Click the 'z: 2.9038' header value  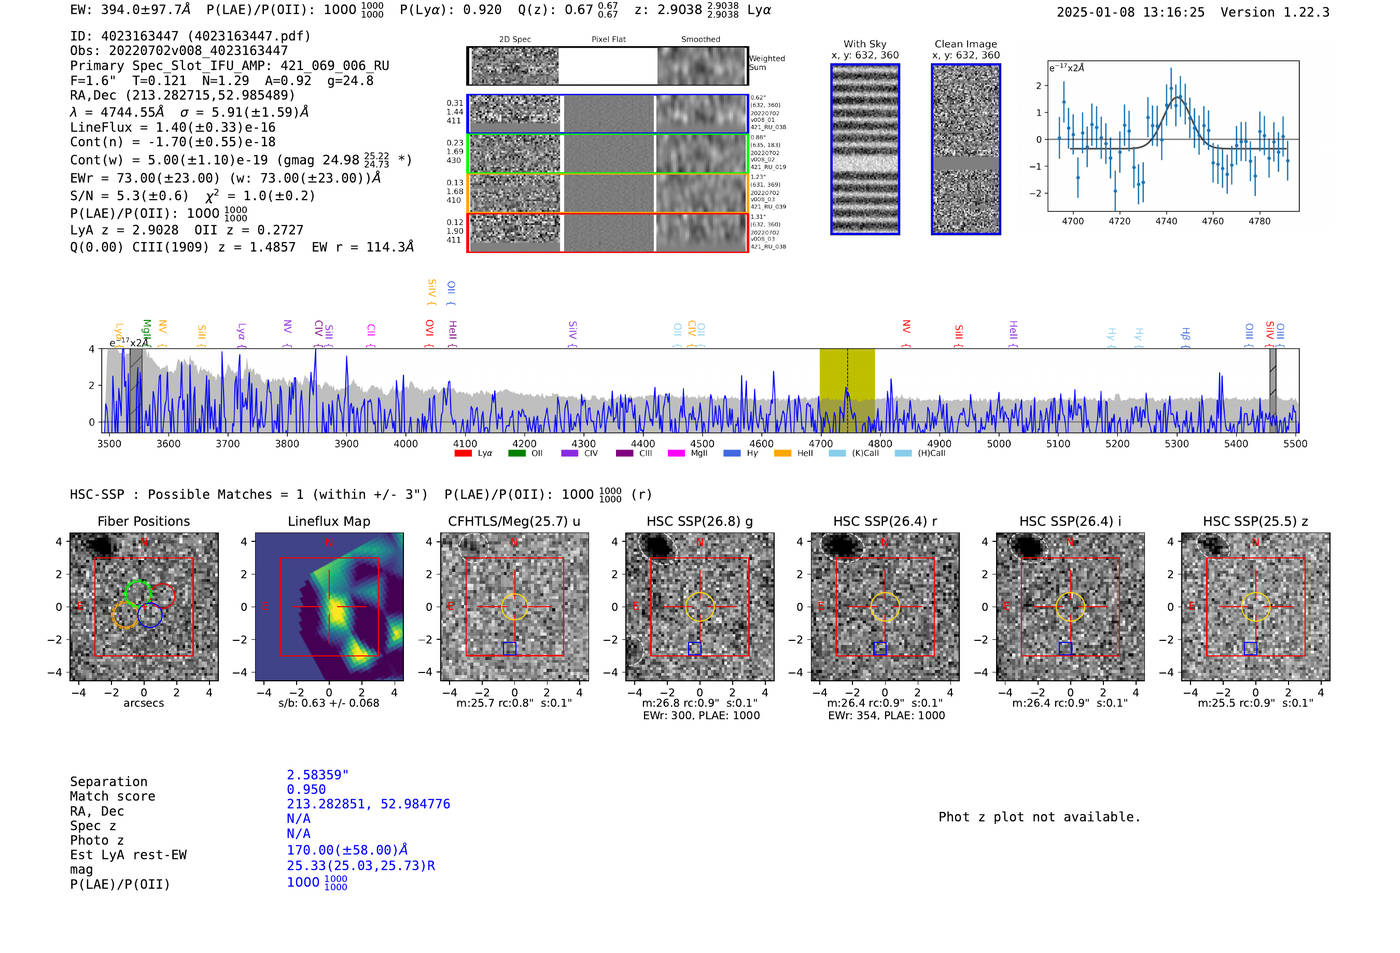(x=668, y=10)
